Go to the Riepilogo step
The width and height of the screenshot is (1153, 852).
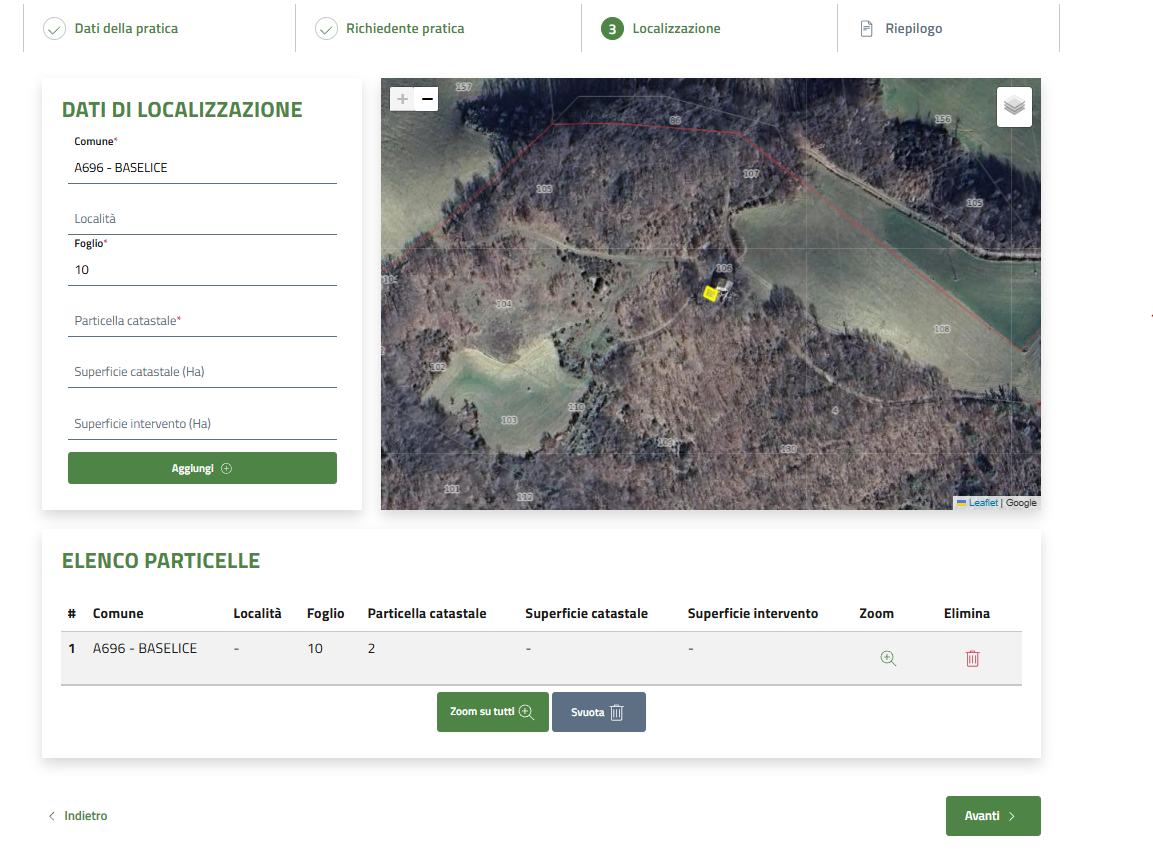(x=901, y=29)
